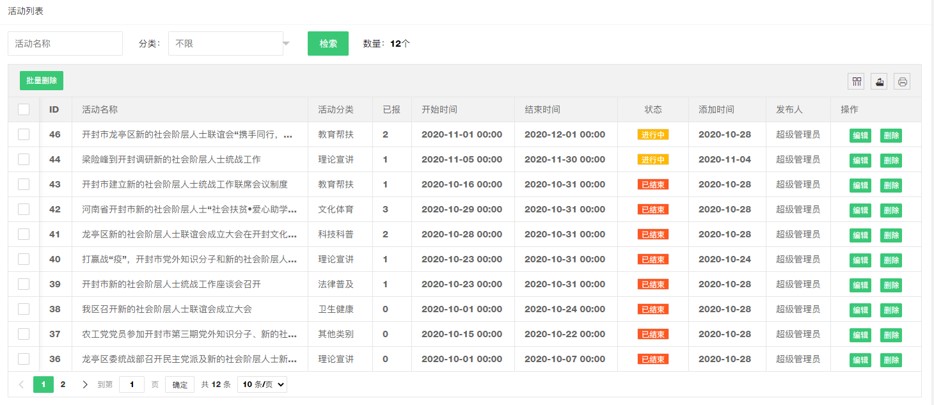Check the row with ID 42

pos(24,209)
